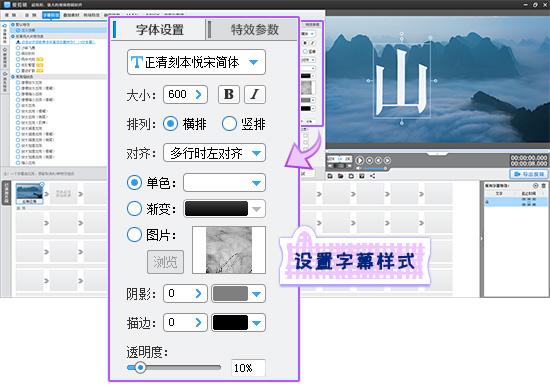Screen dimensions: 550x389
Task: Click the 导出视频 export button
Action: click(x=529, y=174)
